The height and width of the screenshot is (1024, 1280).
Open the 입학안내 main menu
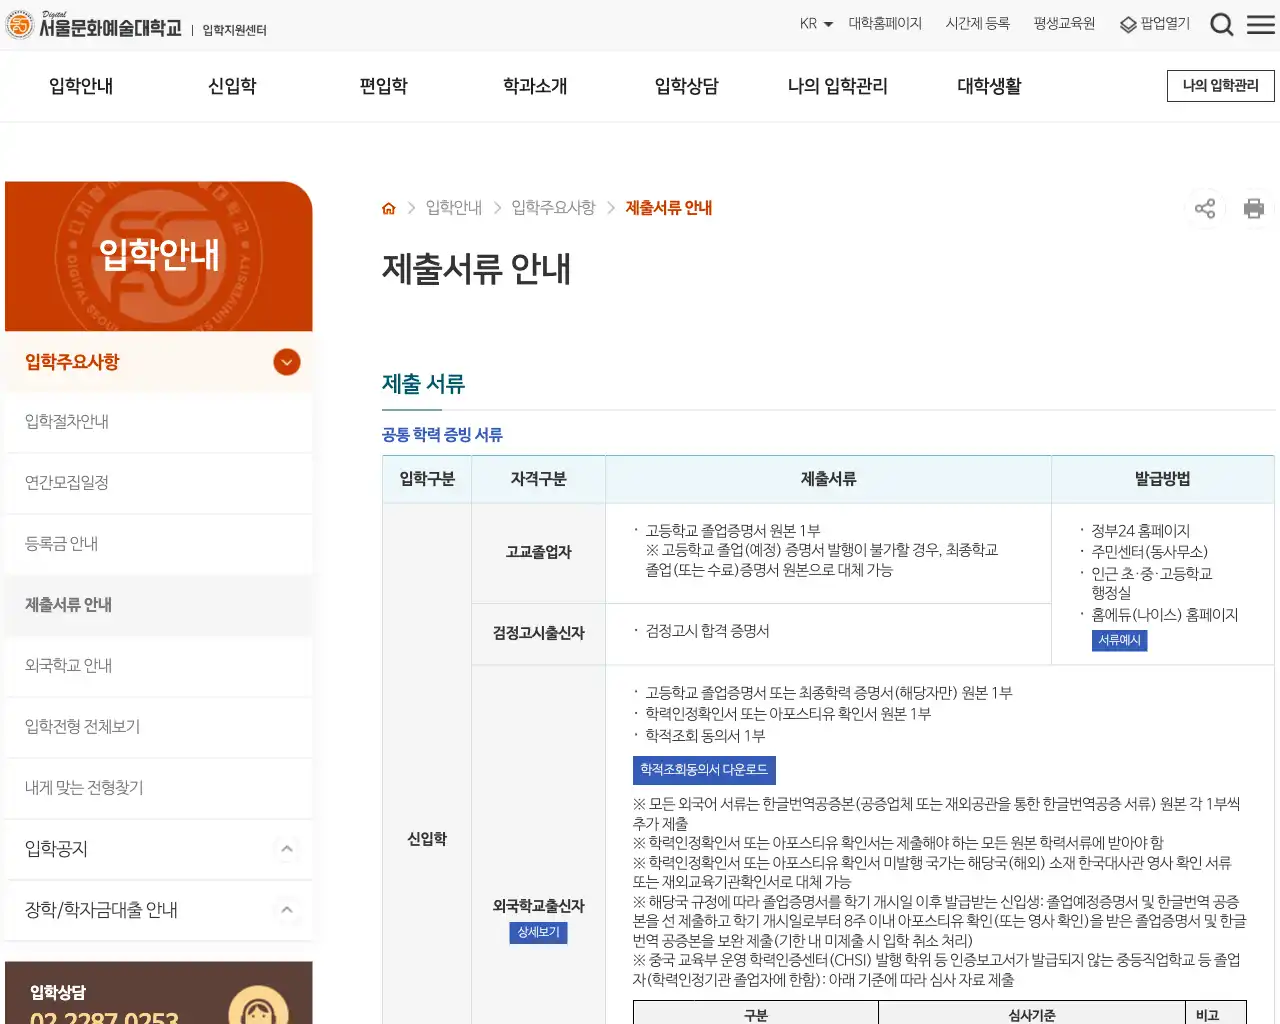(81, 86)
